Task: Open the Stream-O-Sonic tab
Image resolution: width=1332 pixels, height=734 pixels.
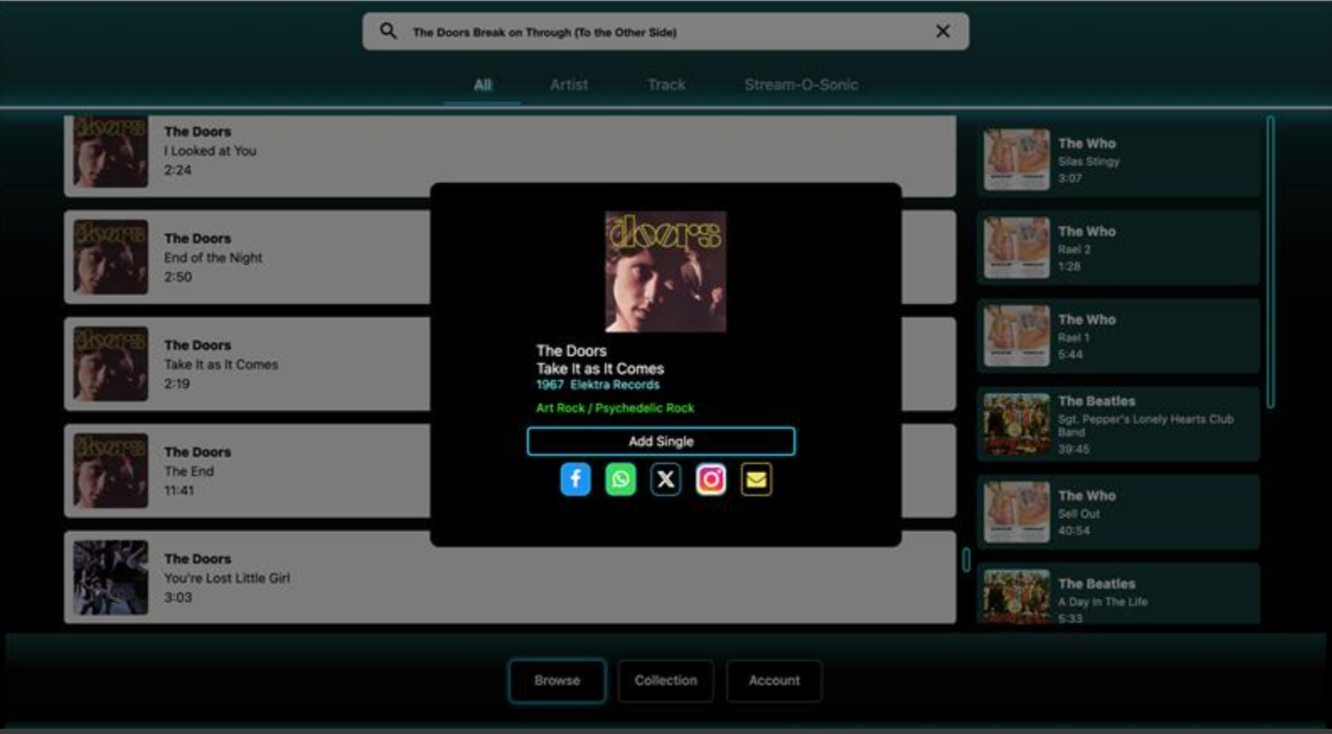Action: coord(801,85)
